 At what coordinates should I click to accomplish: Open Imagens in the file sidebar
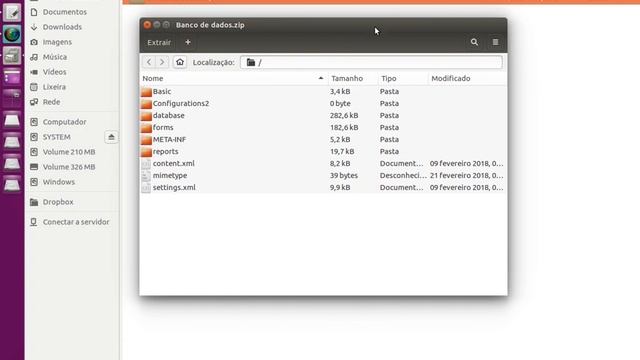tap(57, 42)
